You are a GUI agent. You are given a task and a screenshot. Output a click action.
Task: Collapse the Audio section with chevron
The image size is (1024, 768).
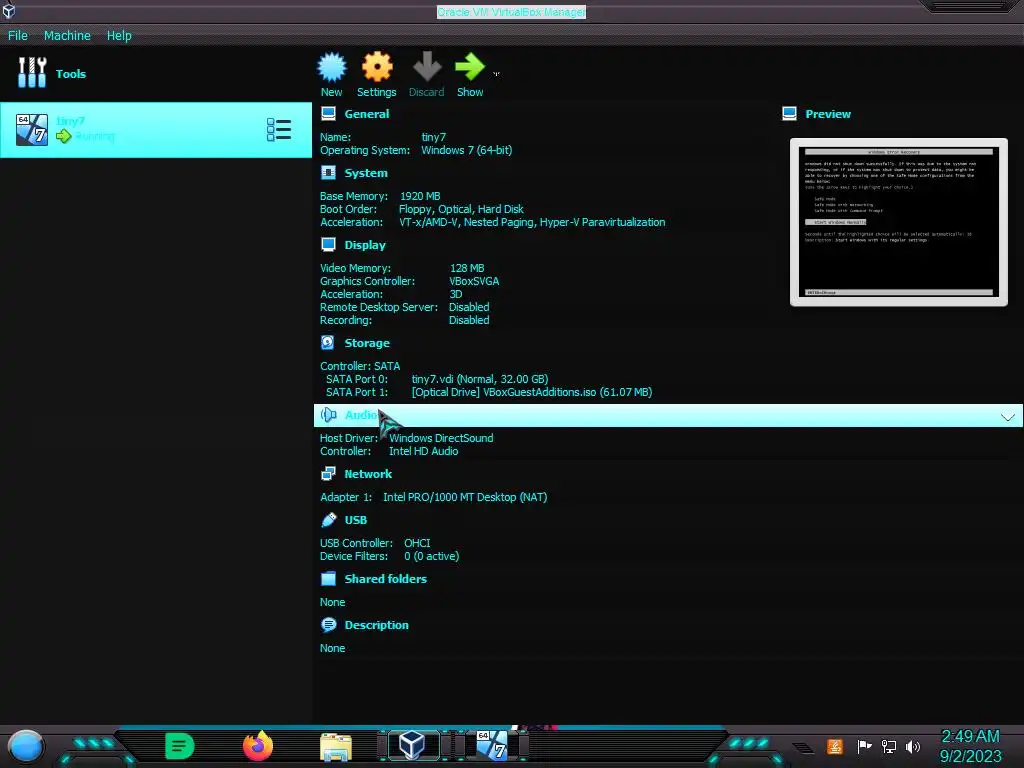click(x=1008, y=416)
